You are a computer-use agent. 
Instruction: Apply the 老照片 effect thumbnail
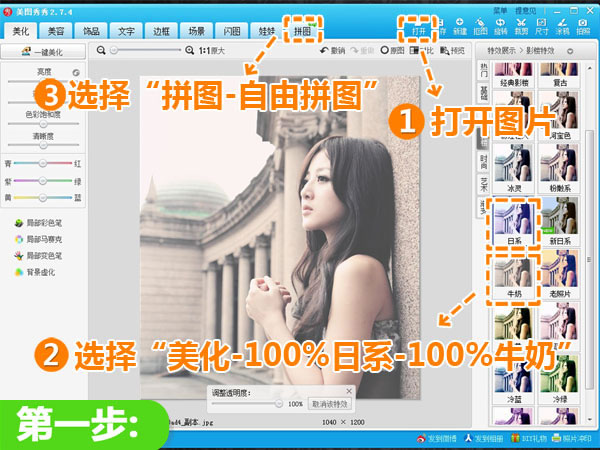[x=559, y=276]
